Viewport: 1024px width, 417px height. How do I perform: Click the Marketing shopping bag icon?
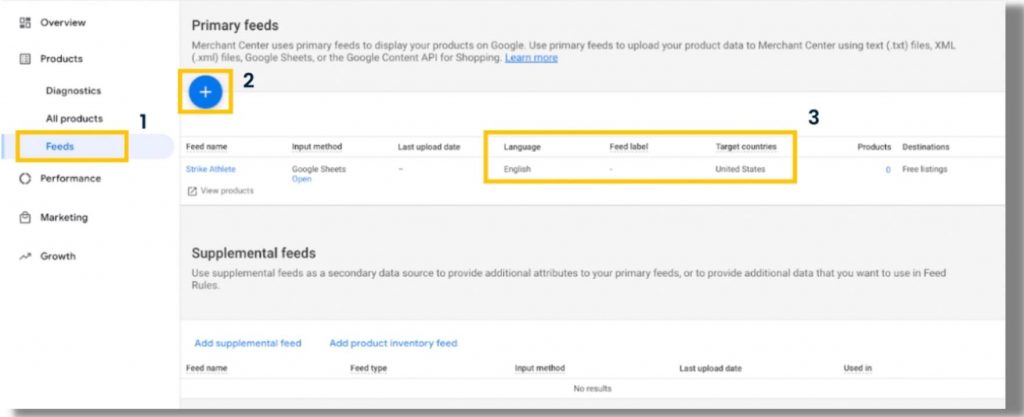click(25, 217)
